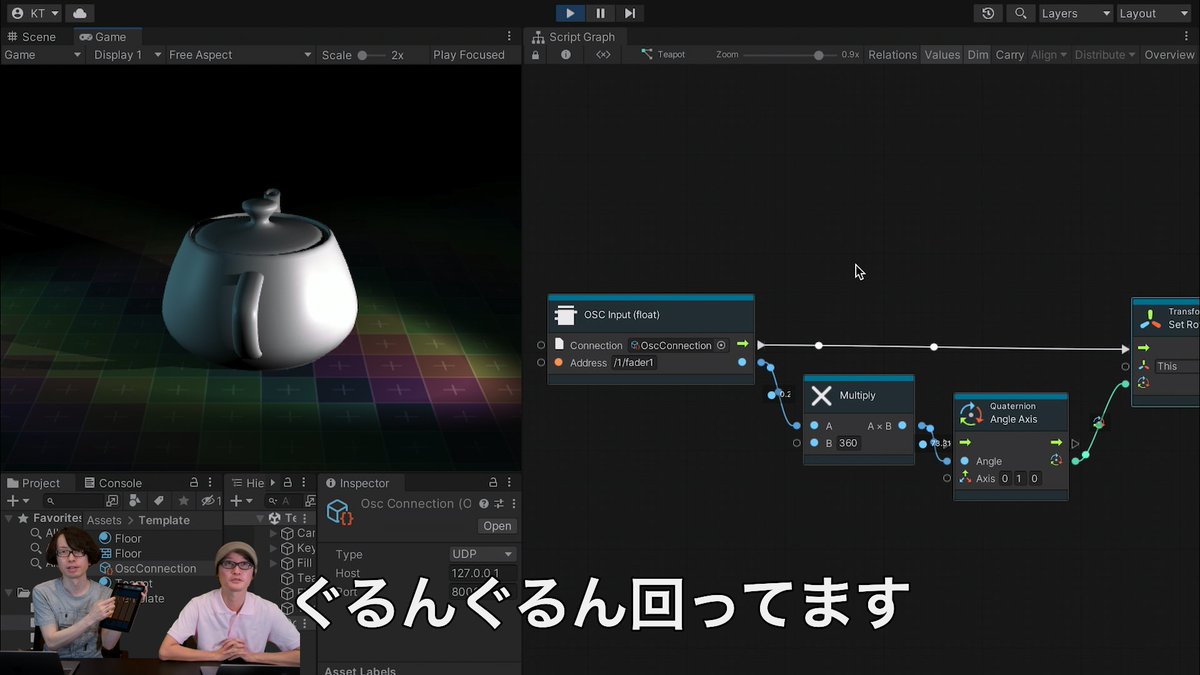Open the Hierarchy create plus menu
The height and width of the screenshot is (675, 1200).
(240, 501)
